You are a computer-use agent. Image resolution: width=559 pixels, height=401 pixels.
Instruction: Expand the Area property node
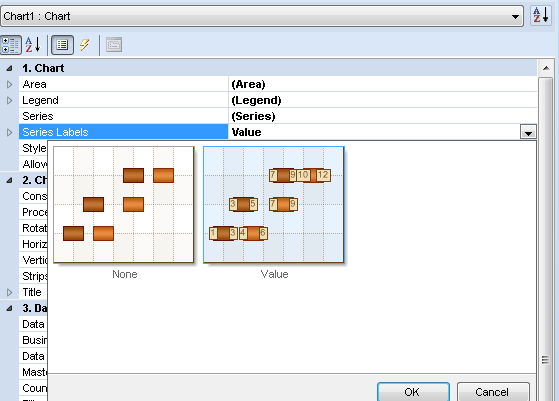10,84
